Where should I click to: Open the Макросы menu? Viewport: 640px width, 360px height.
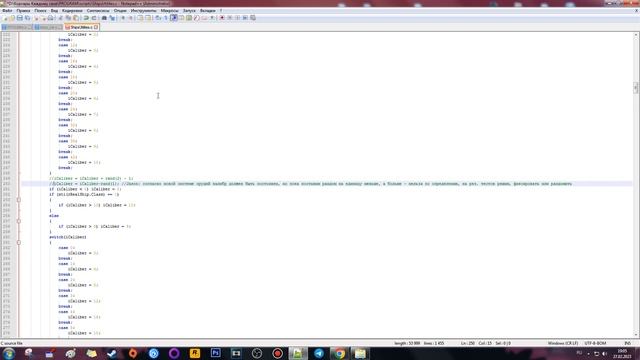coord(169,11)
